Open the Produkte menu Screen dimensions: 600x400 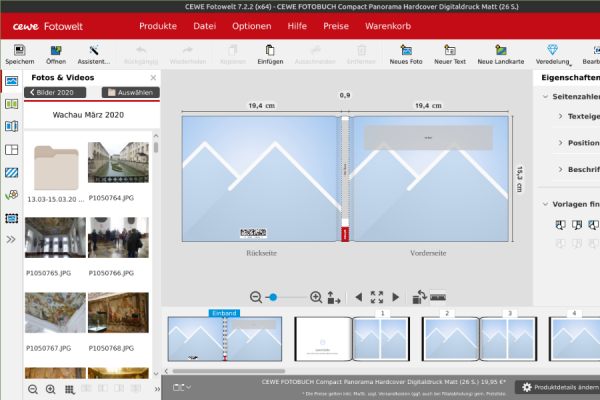pyautogui.click(x=158, y=26)
